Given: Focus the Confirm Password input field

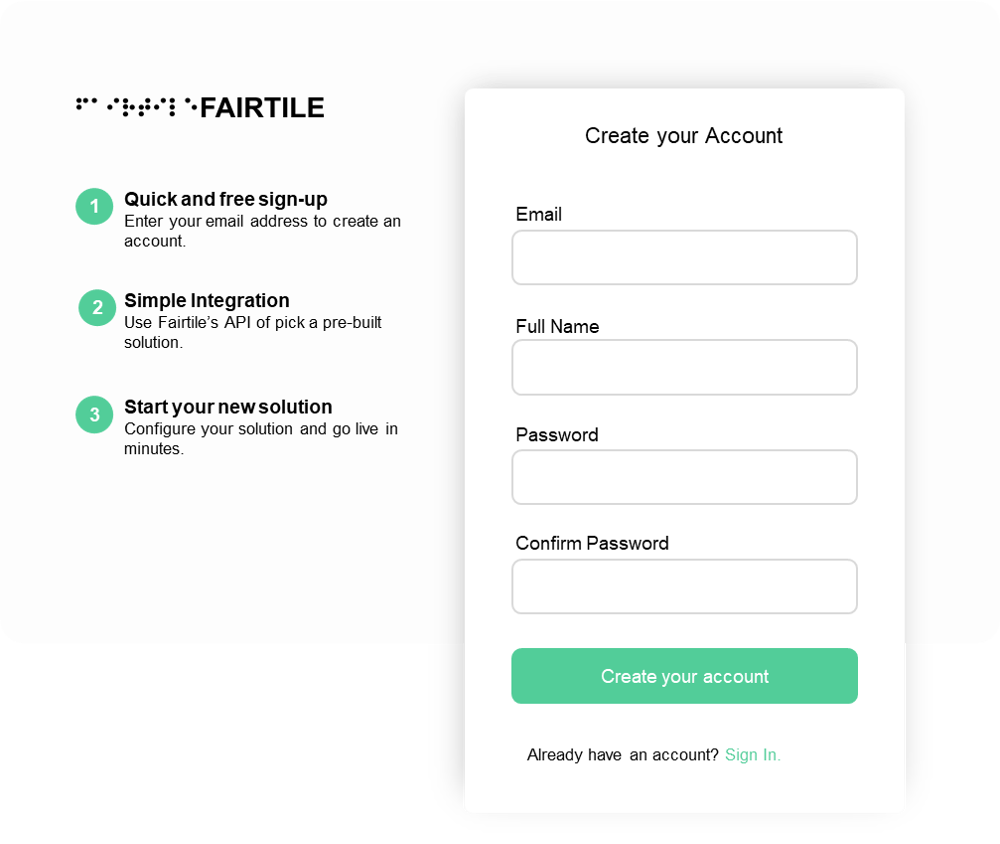Looking at the screenshot, I should pyautogui.click(x=684, y=587).
